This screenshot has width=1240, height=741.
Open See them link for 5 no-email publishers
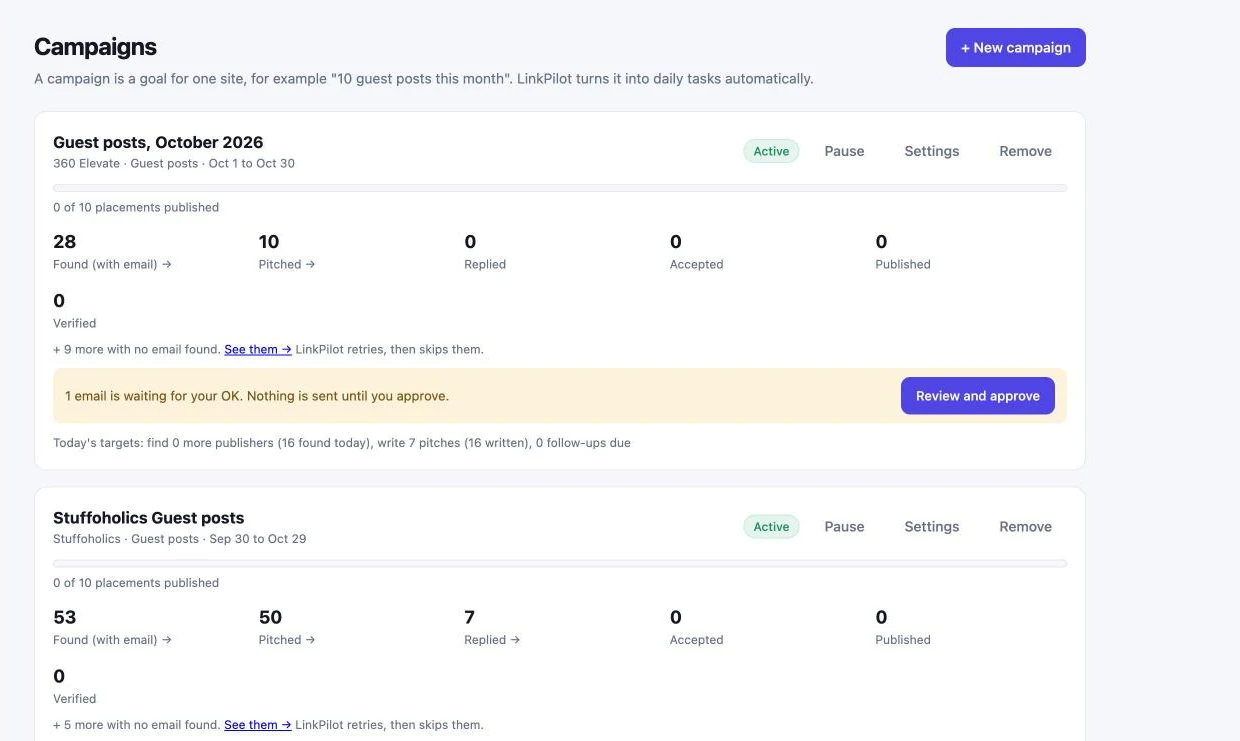click(x=258, y=725)
